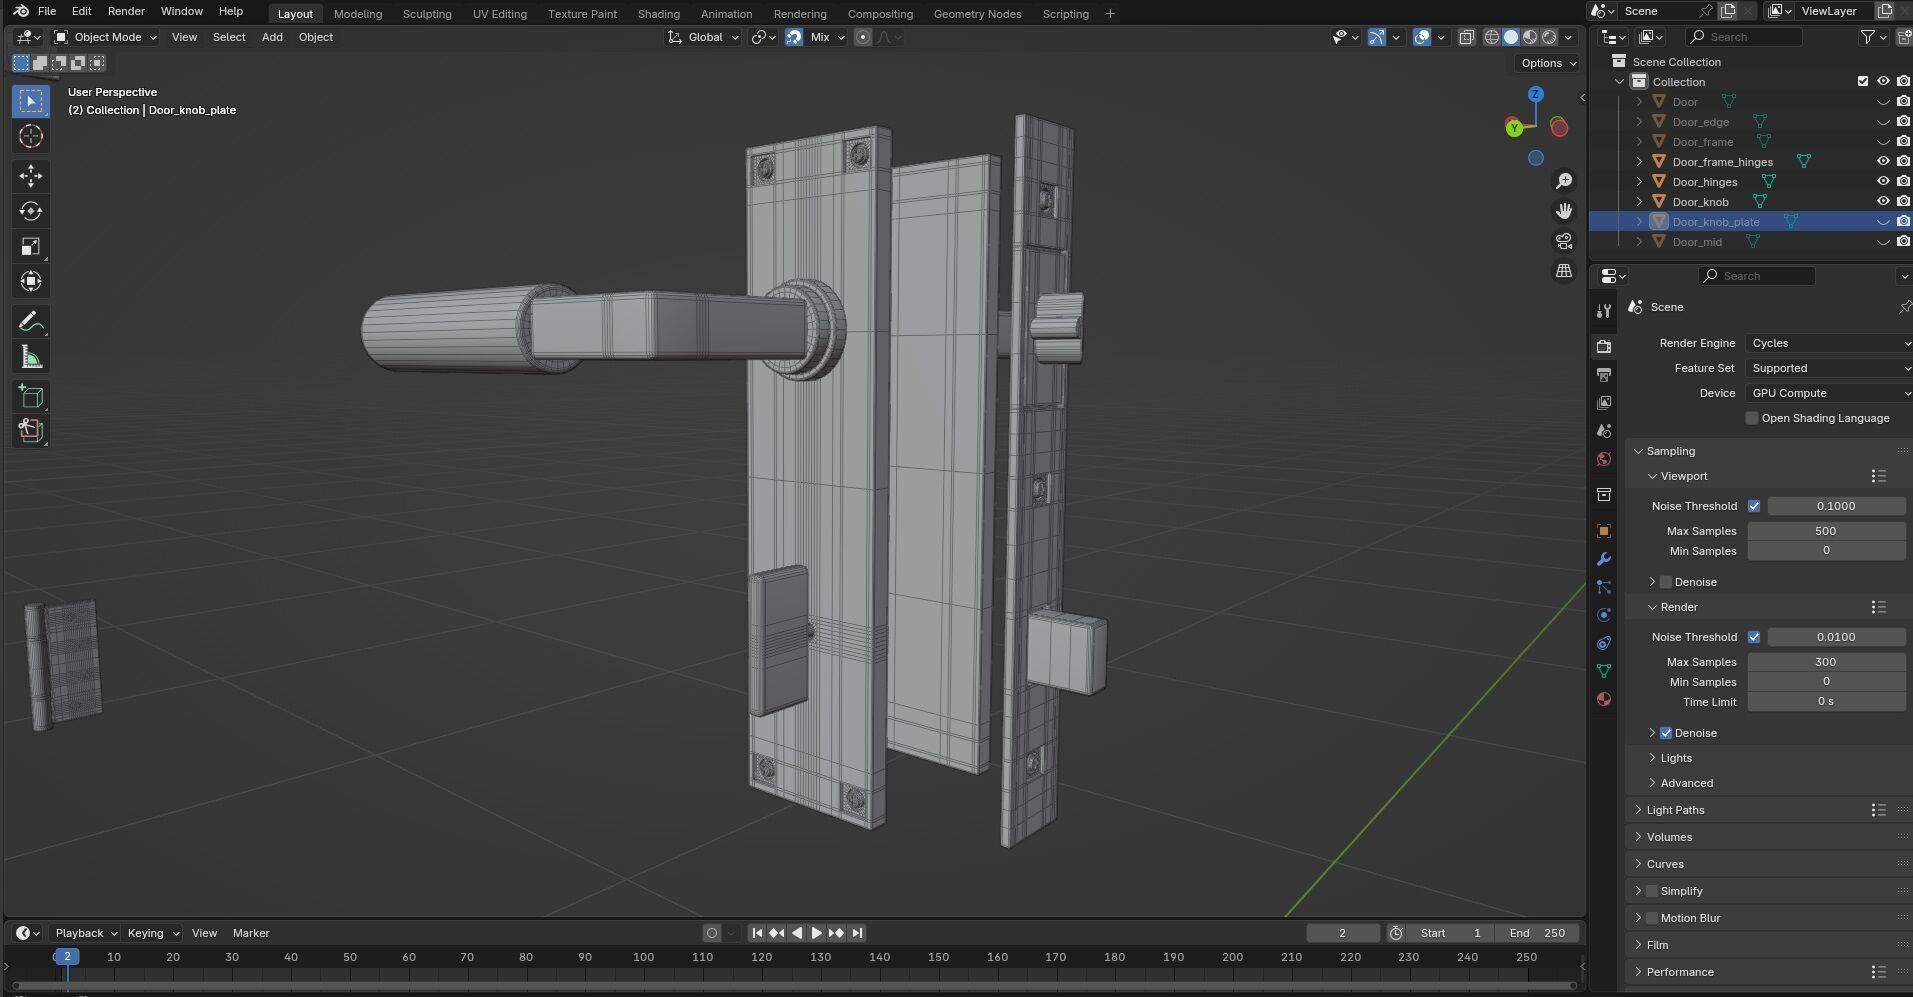Click the current frame number field
This screenshot has width=1913, height=997.
coord(1342,933)
